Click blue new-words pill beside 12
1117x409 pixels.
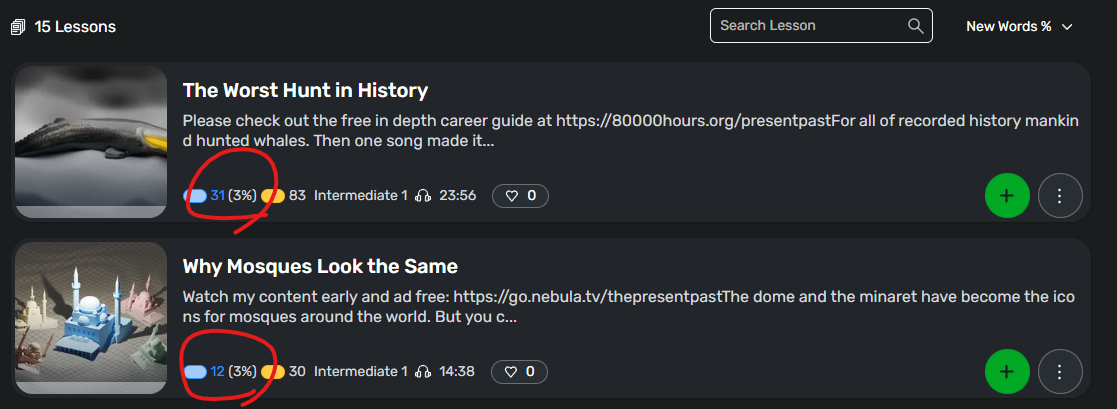(x=195, y=372)
